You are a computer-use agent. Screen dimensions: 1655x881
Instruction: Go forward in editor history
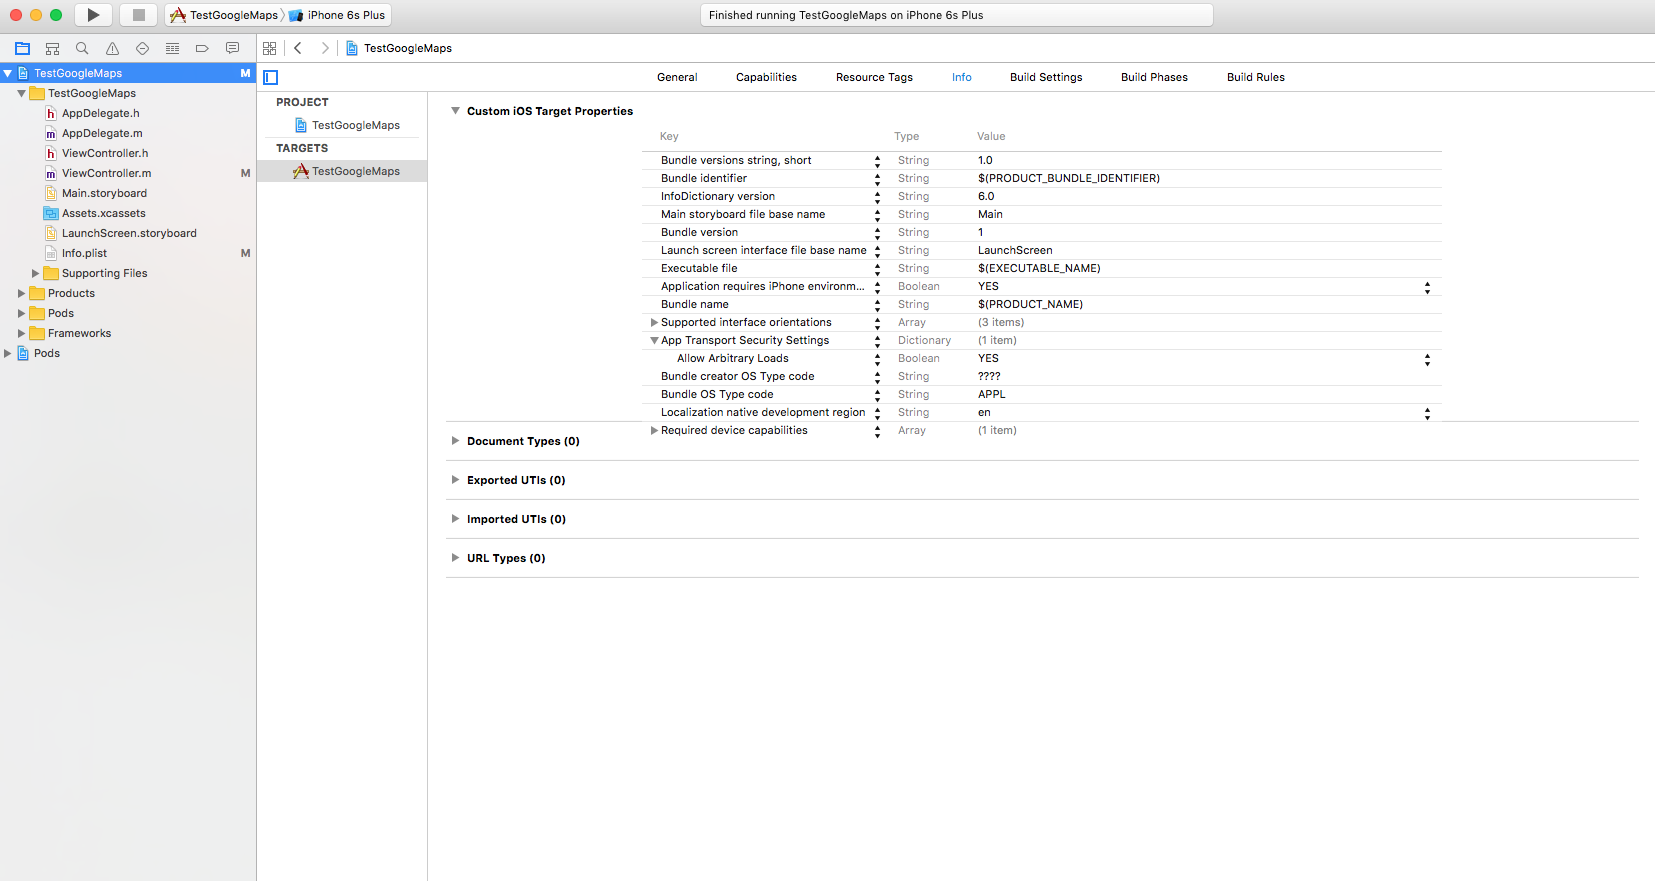[x=324, y=48]
